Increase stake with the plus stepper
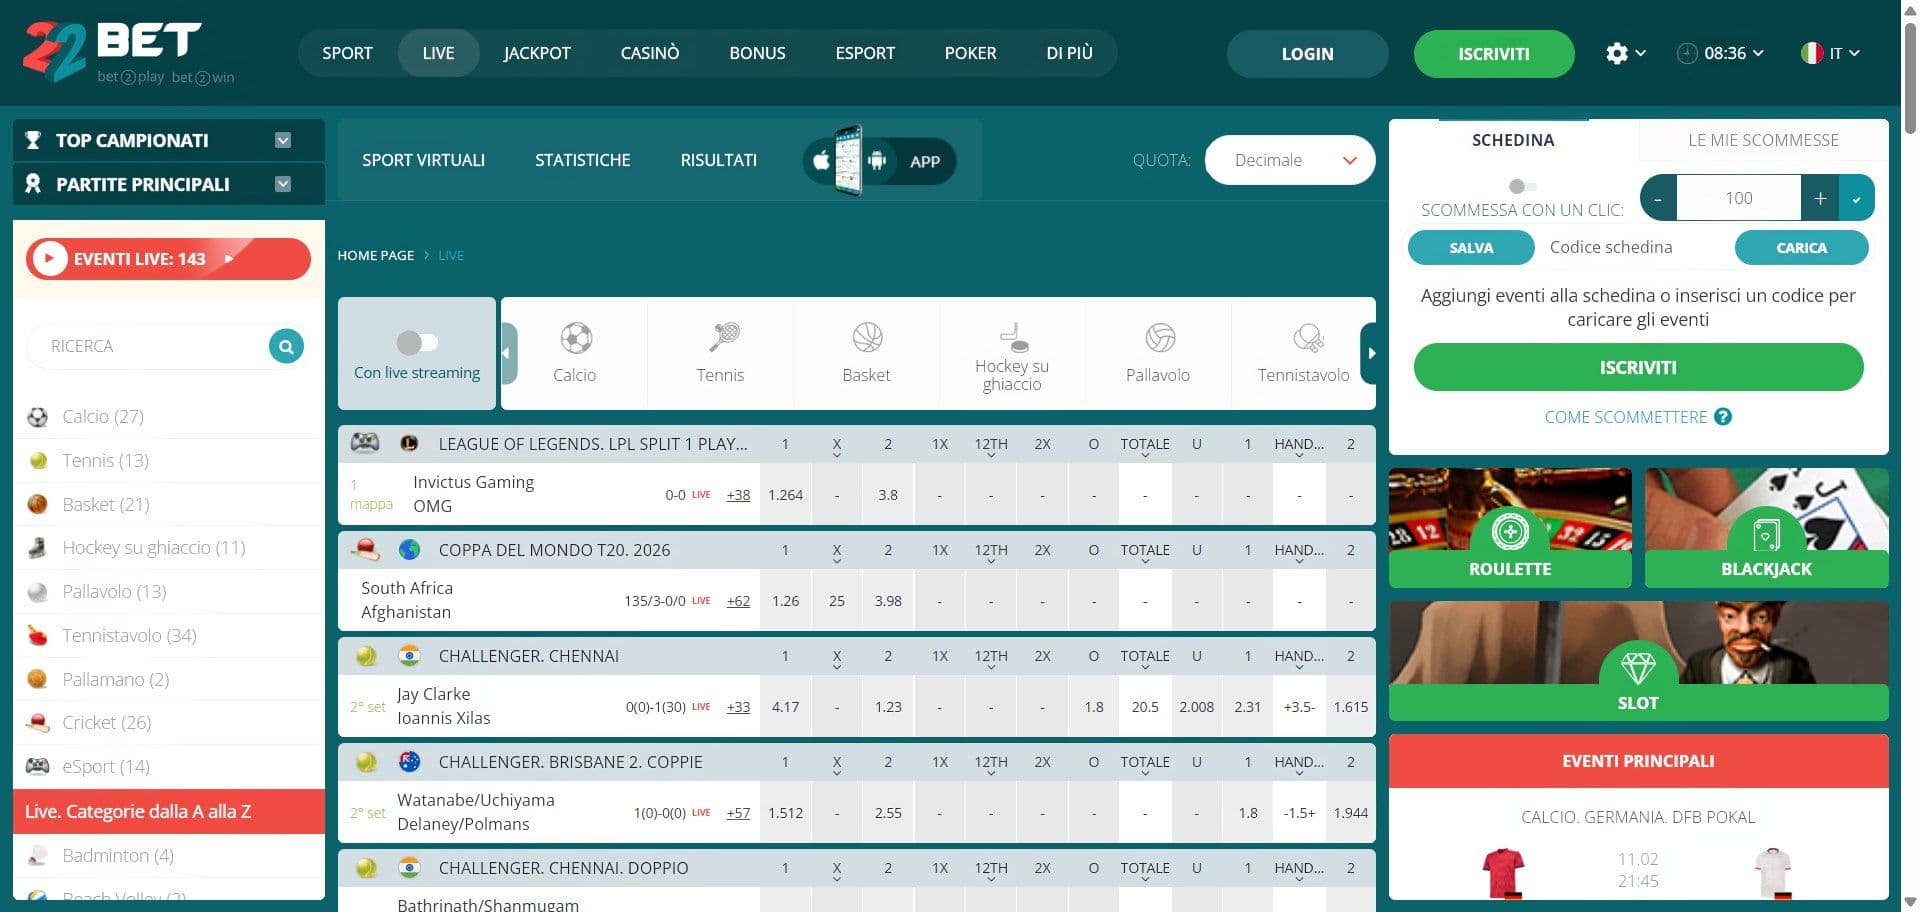This screenshot has height=912, width=1920. [1820, 197]
